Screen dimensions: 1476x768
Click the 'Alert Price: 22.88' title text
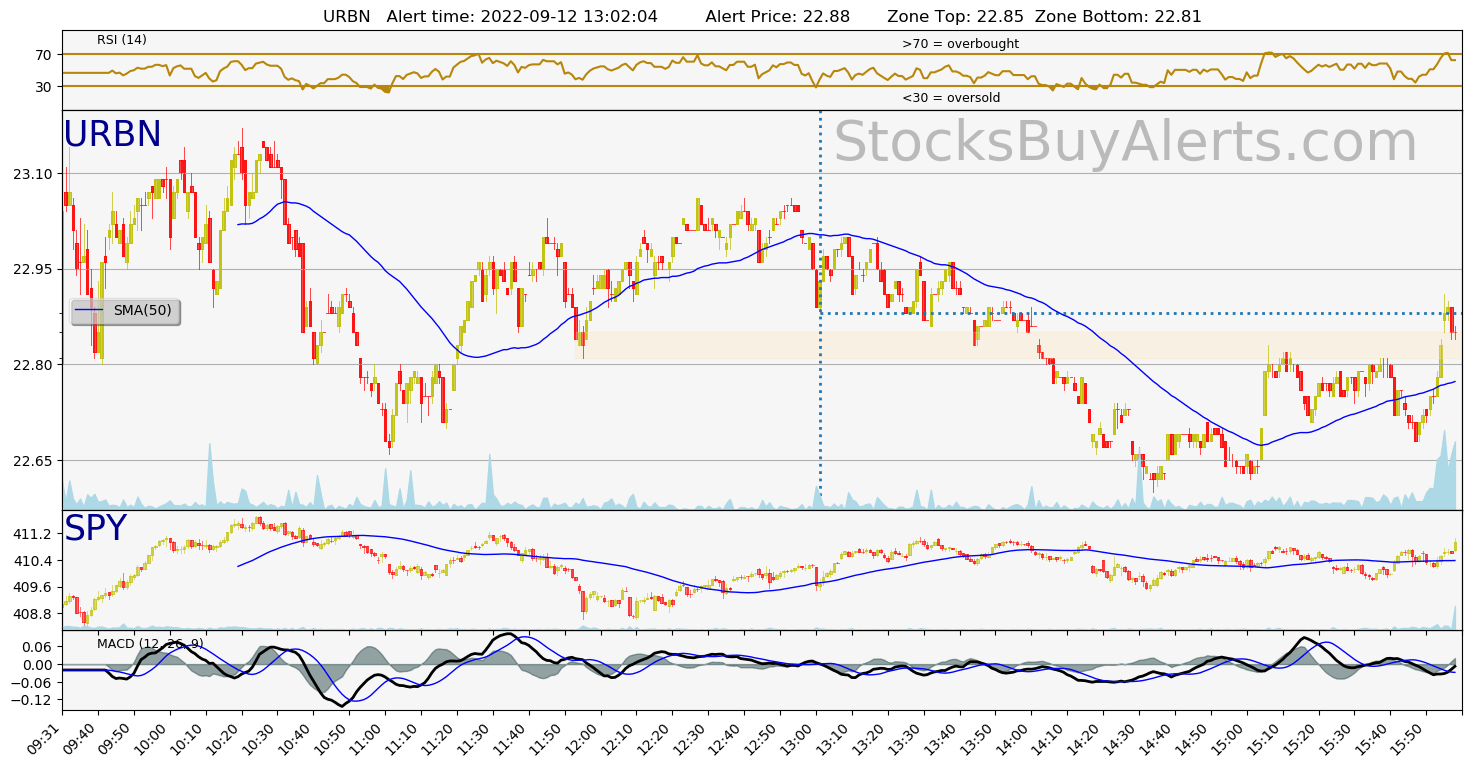click(777, 16)
